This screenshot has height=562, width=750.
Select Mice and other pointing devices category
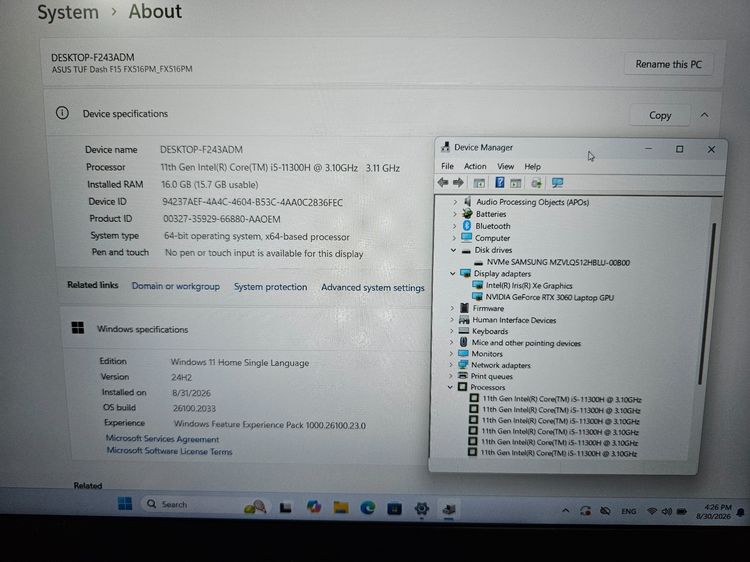[x=526, y=342]
